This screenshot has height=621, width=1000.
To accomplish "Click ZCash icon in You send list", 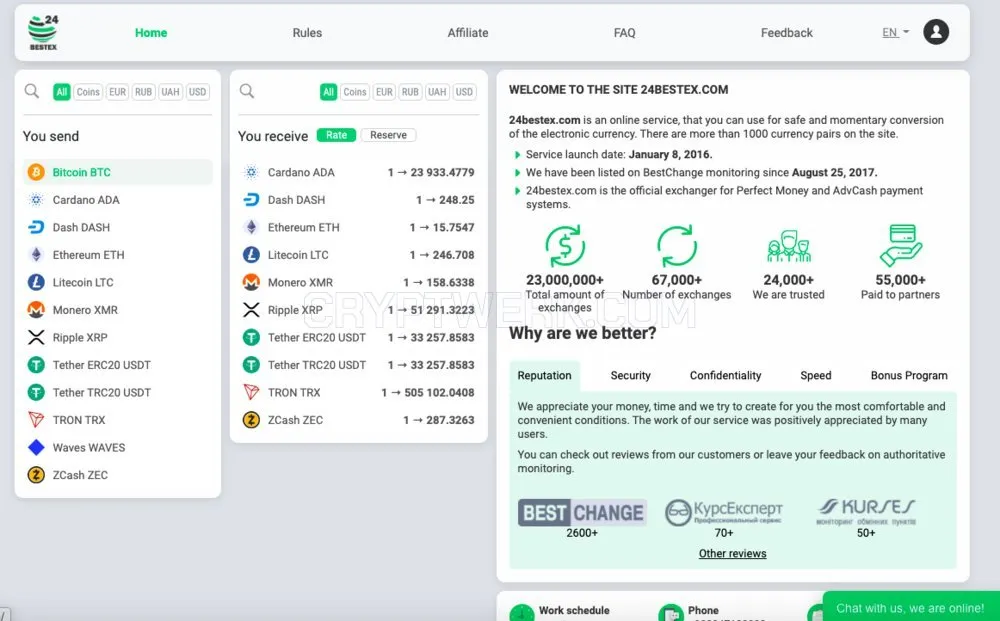I will [x=36, y=475].
